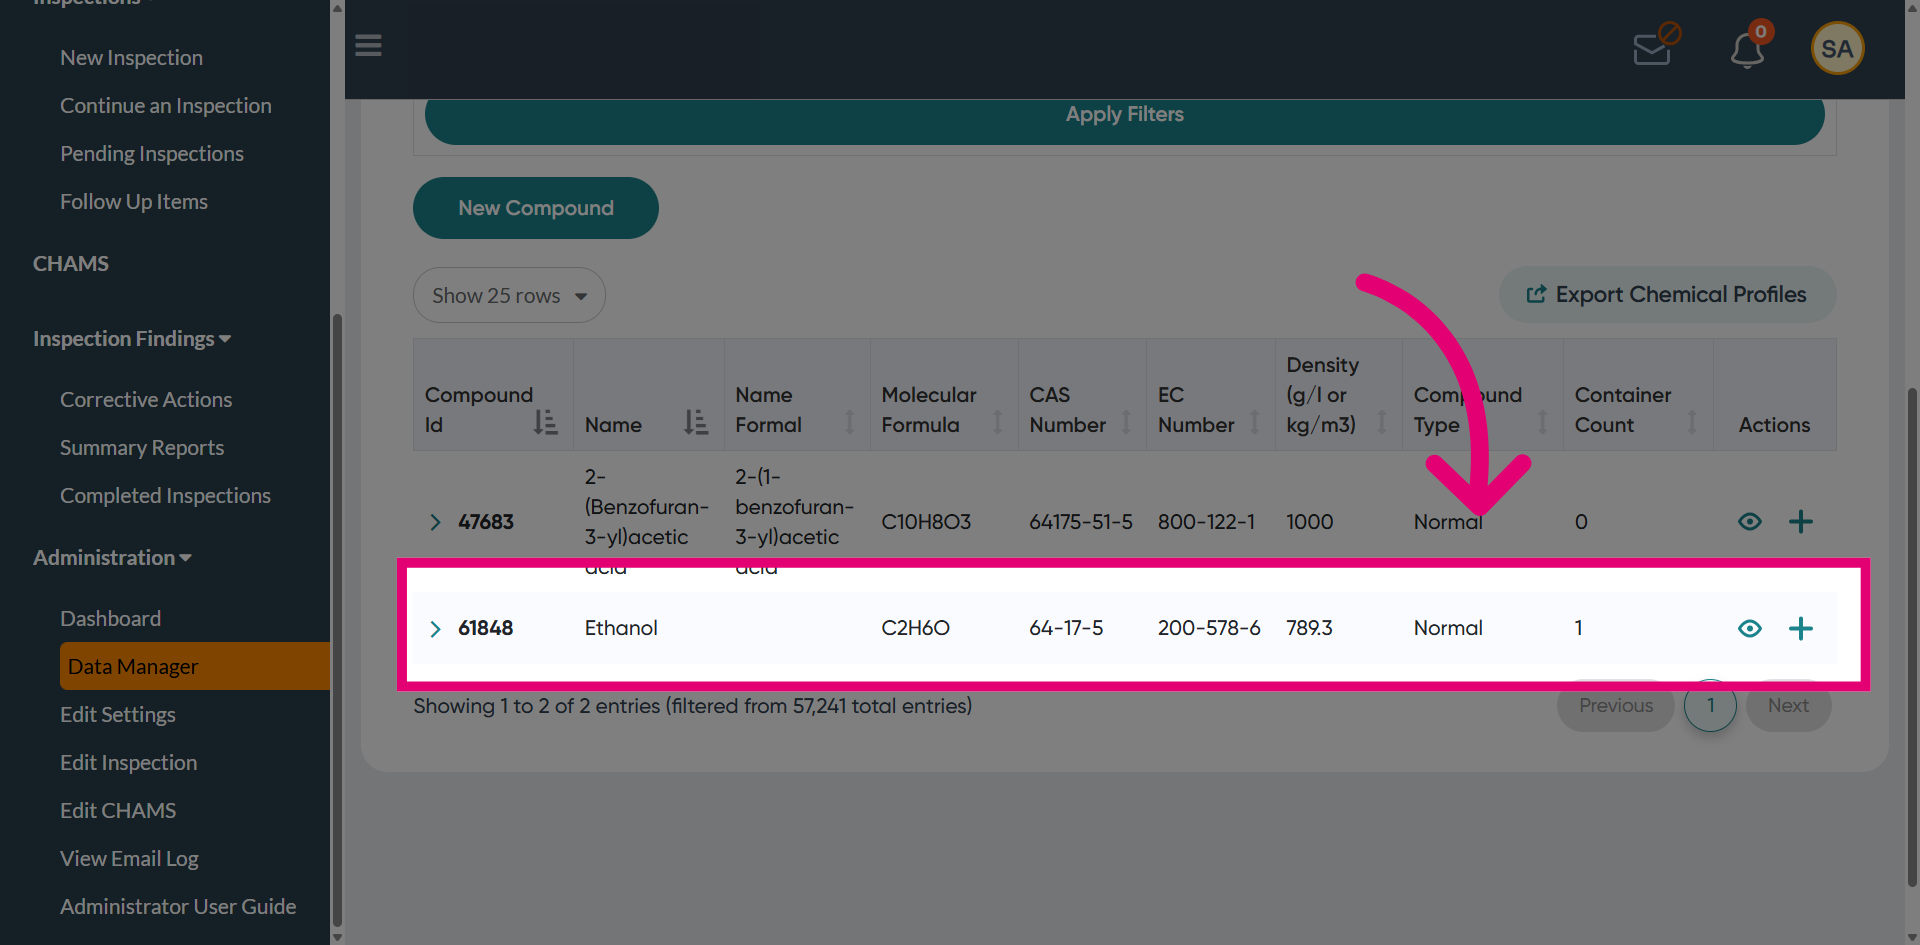Viewport: 1920px width, 945px height.
Task: Click the sidebar scrollbar
Action: click(337, 620)
